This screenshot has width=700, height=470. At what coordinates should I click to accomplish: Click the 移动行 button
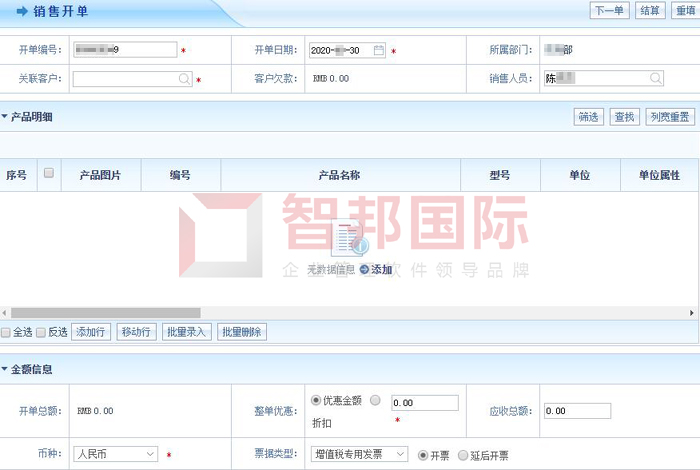(x=136, y=332)
